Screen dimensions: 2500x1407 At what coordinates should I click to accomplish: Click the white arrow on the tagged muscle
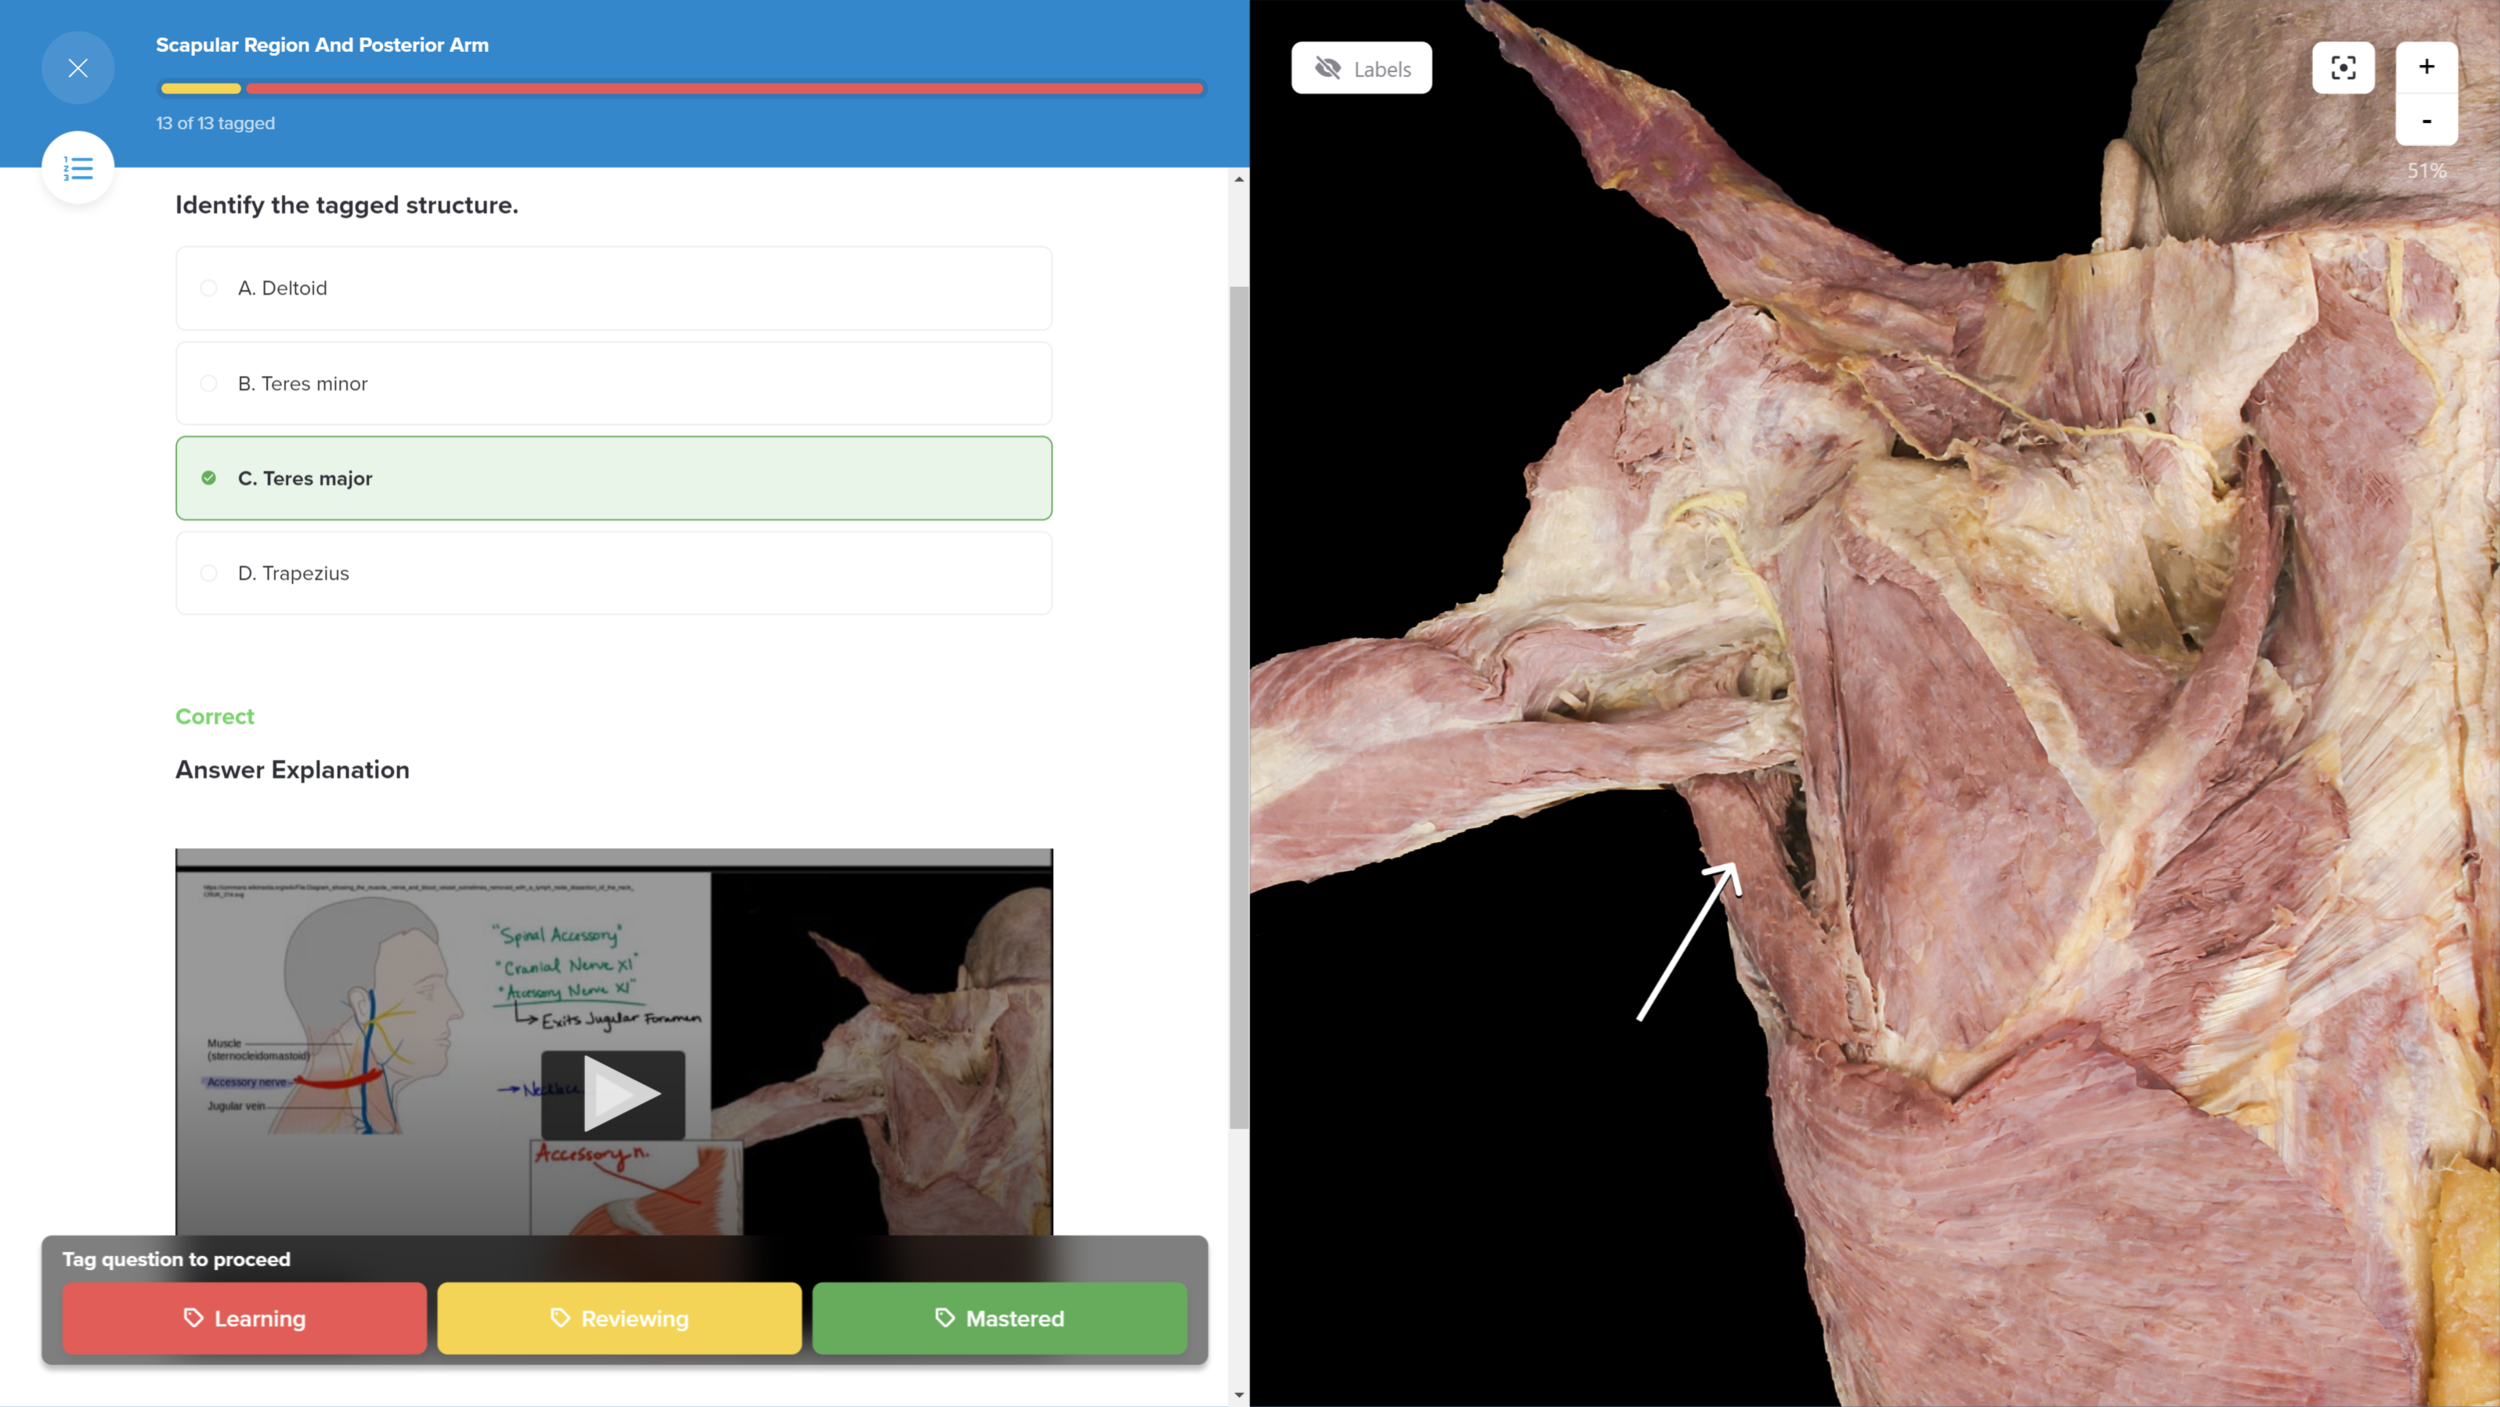pyautogui.click(x=1688, y=943)
